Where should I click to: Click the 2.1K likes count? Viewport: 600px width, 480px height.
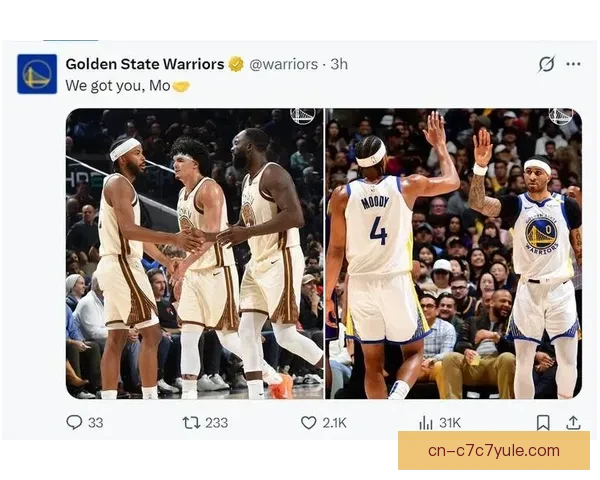tap(334, 423)
